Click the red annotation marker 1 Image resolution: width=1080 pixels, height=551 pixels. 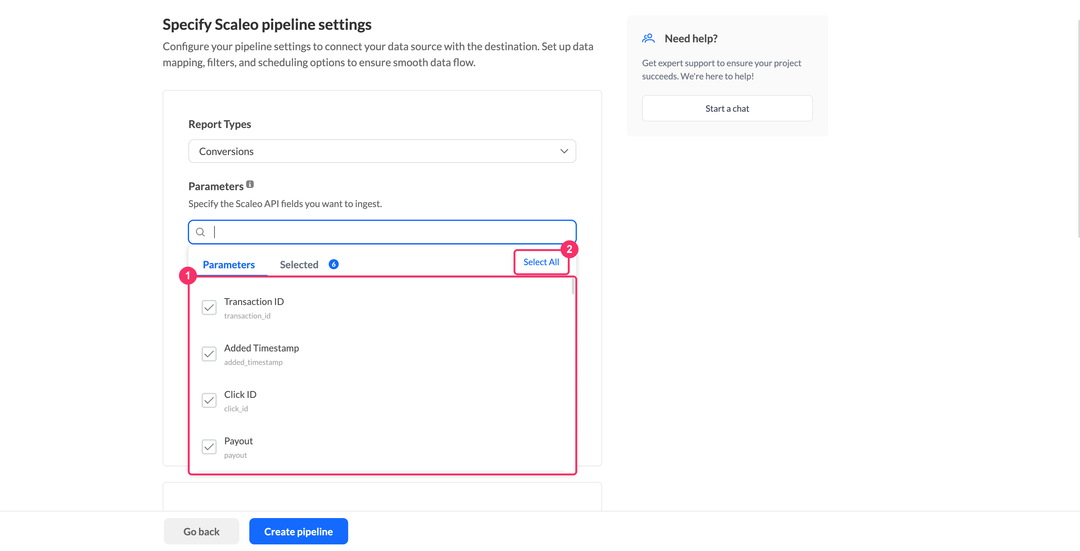[187, 277]
